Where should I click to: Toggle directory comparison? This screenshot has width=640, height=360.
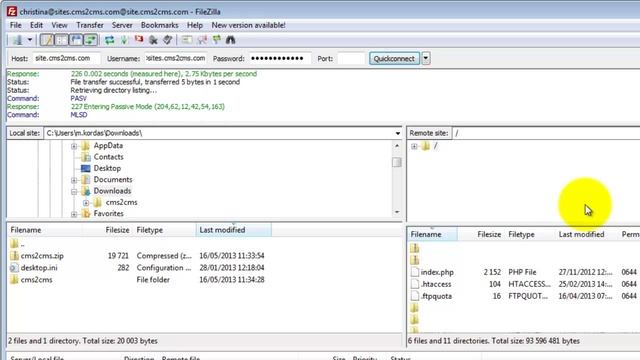[x=202, y=40]
